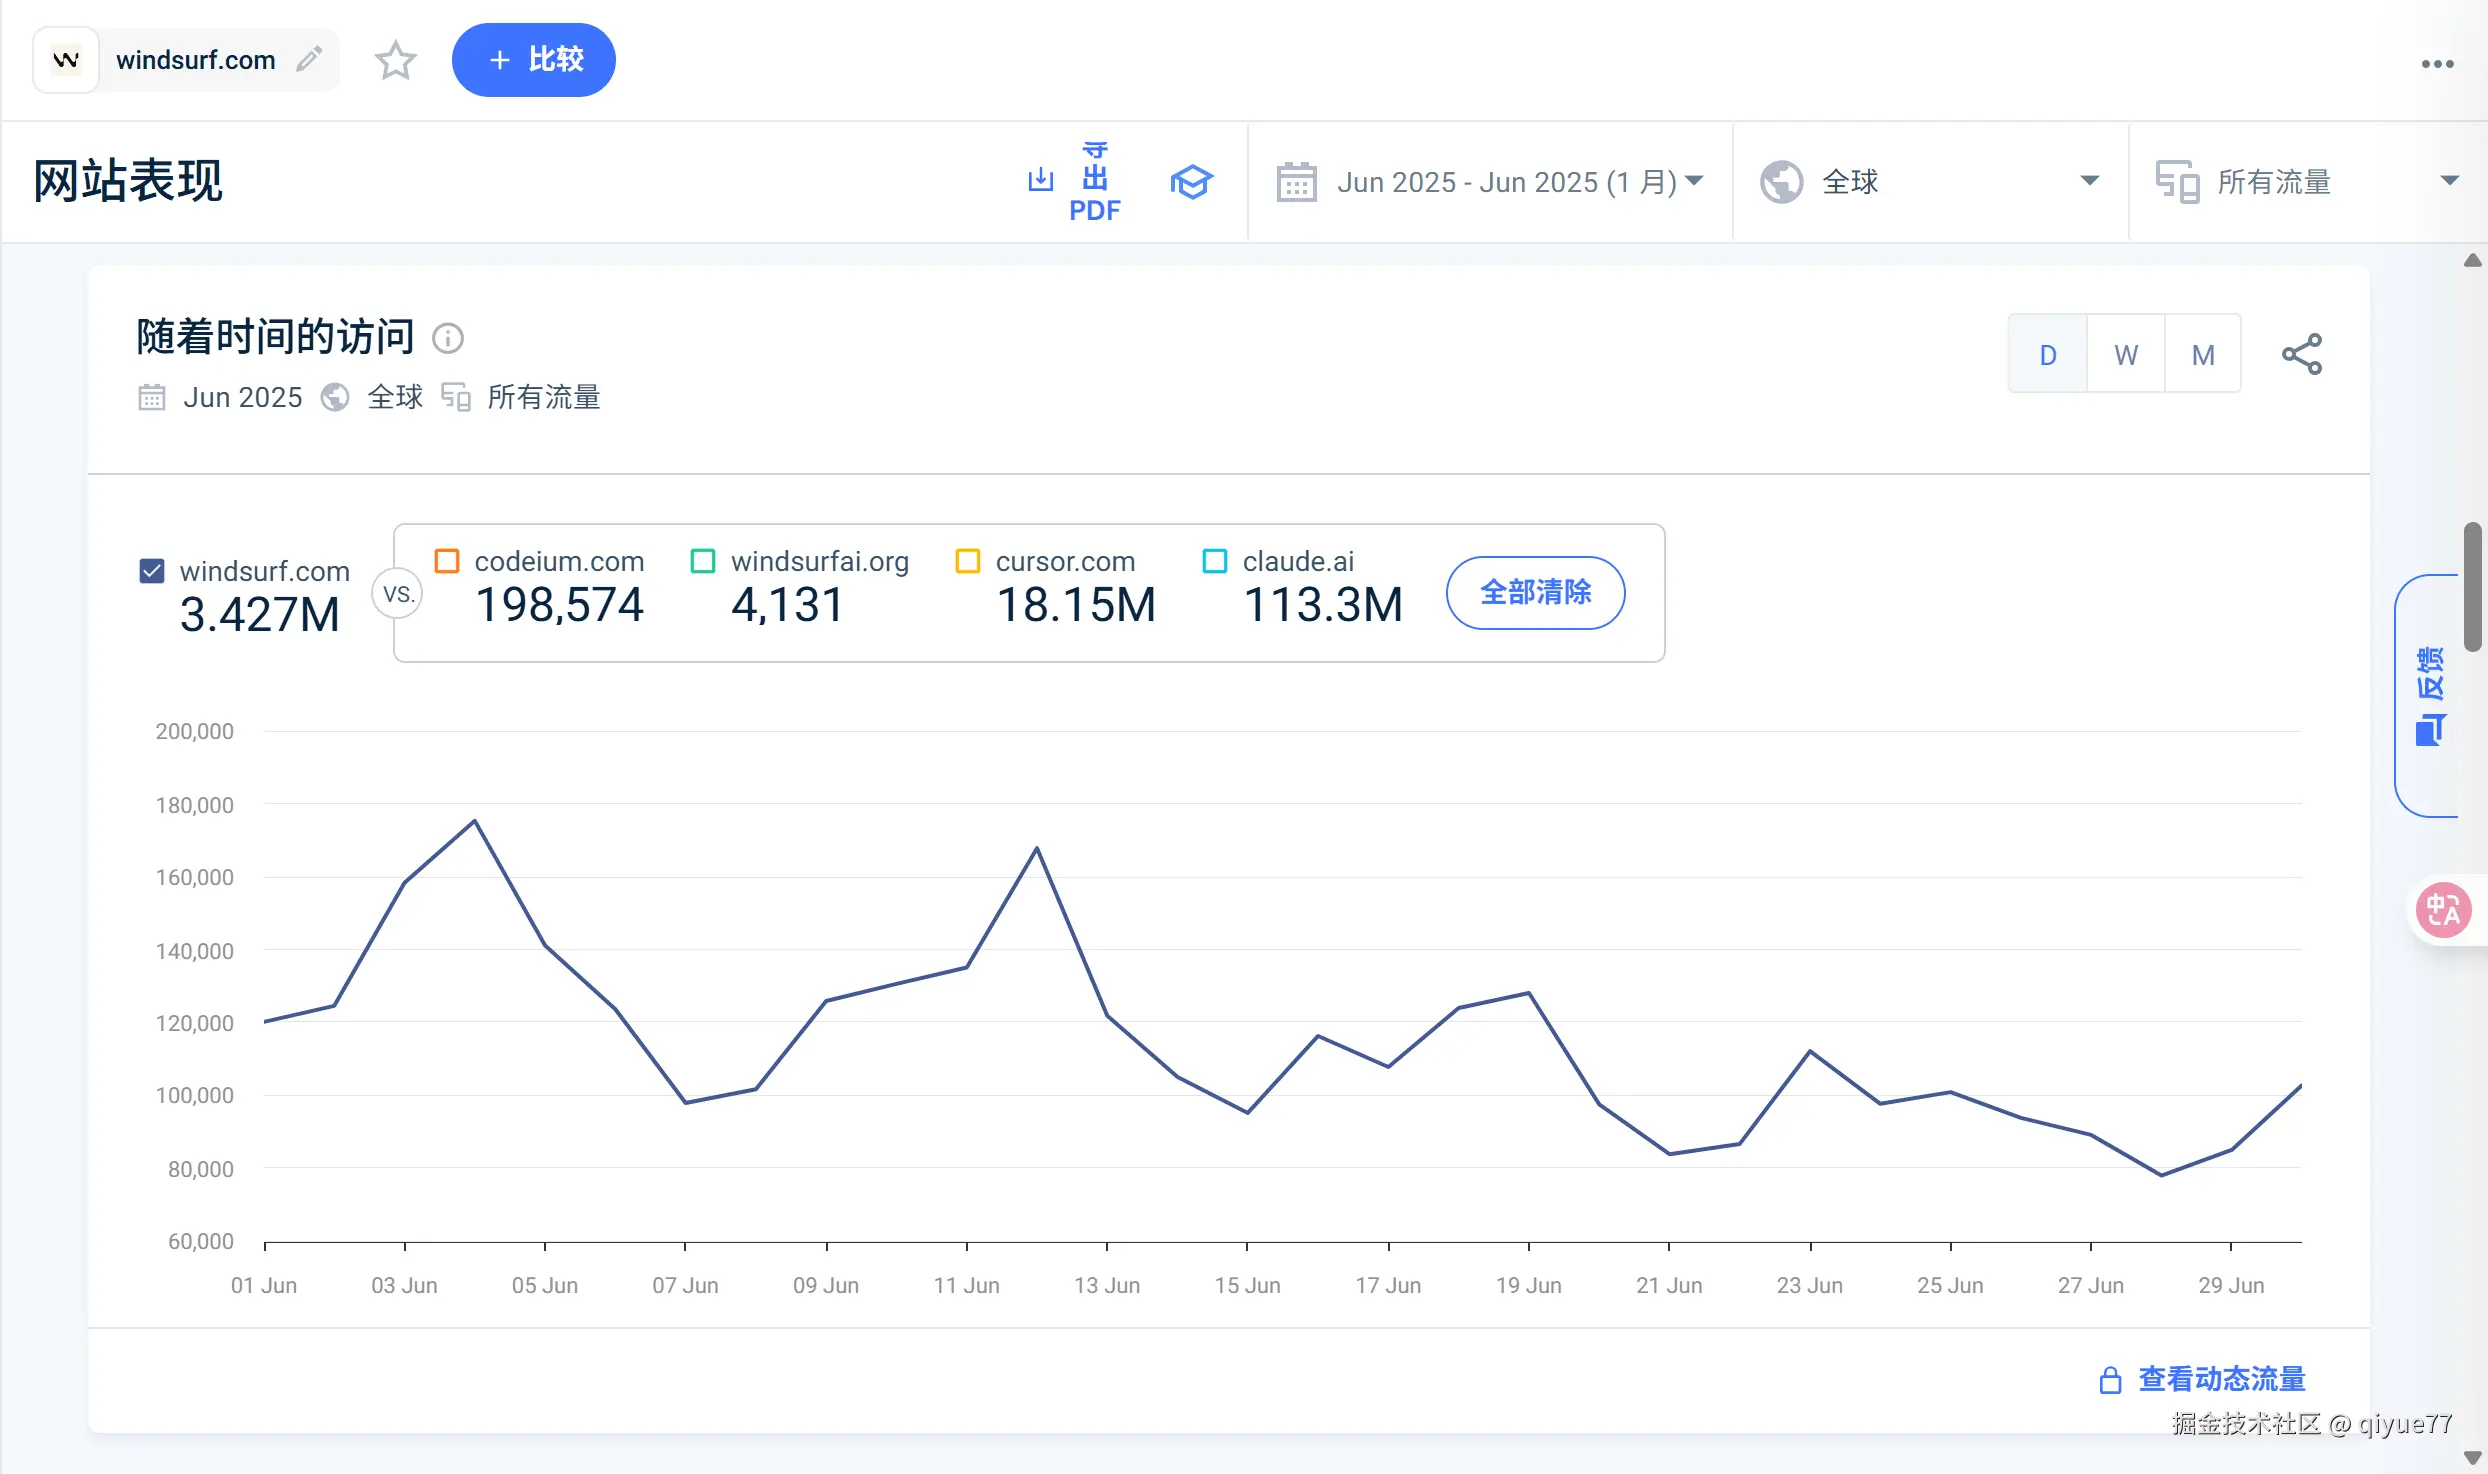Click the pink translate floating icon
2488x1474 pixels.
[x=2442, y=910]
